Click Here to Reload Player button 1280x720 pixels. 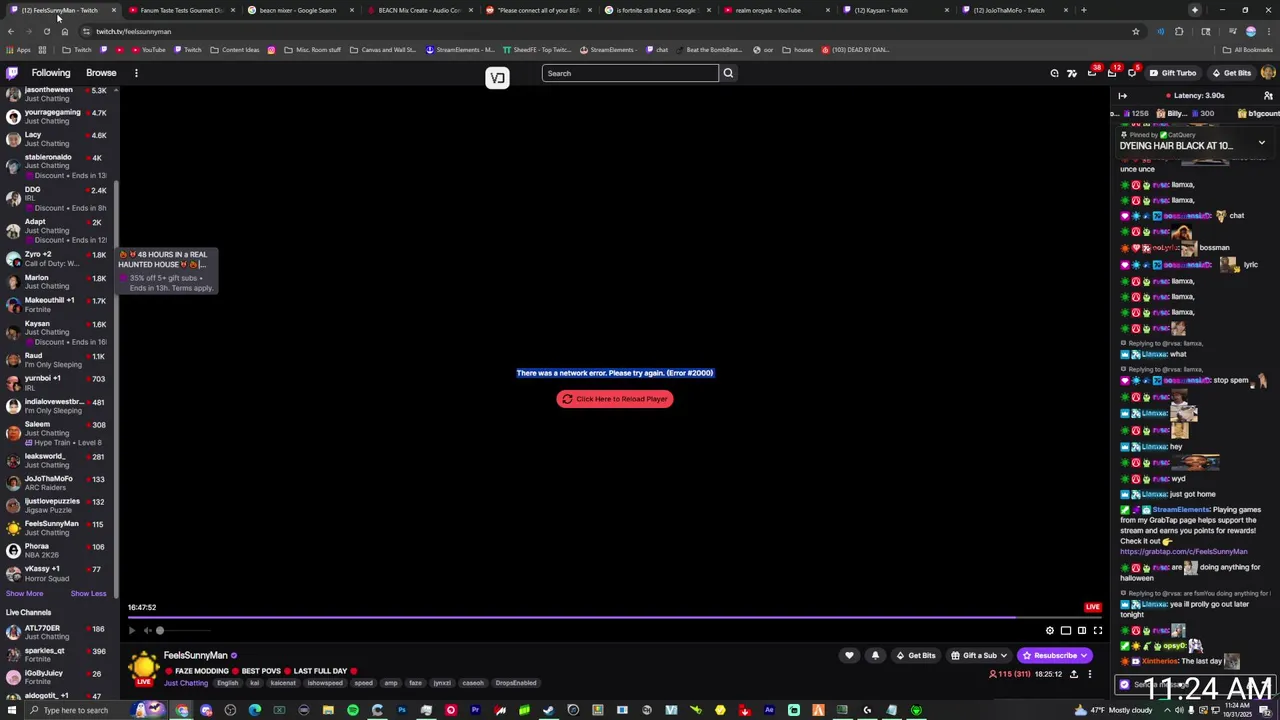[614, 399]
